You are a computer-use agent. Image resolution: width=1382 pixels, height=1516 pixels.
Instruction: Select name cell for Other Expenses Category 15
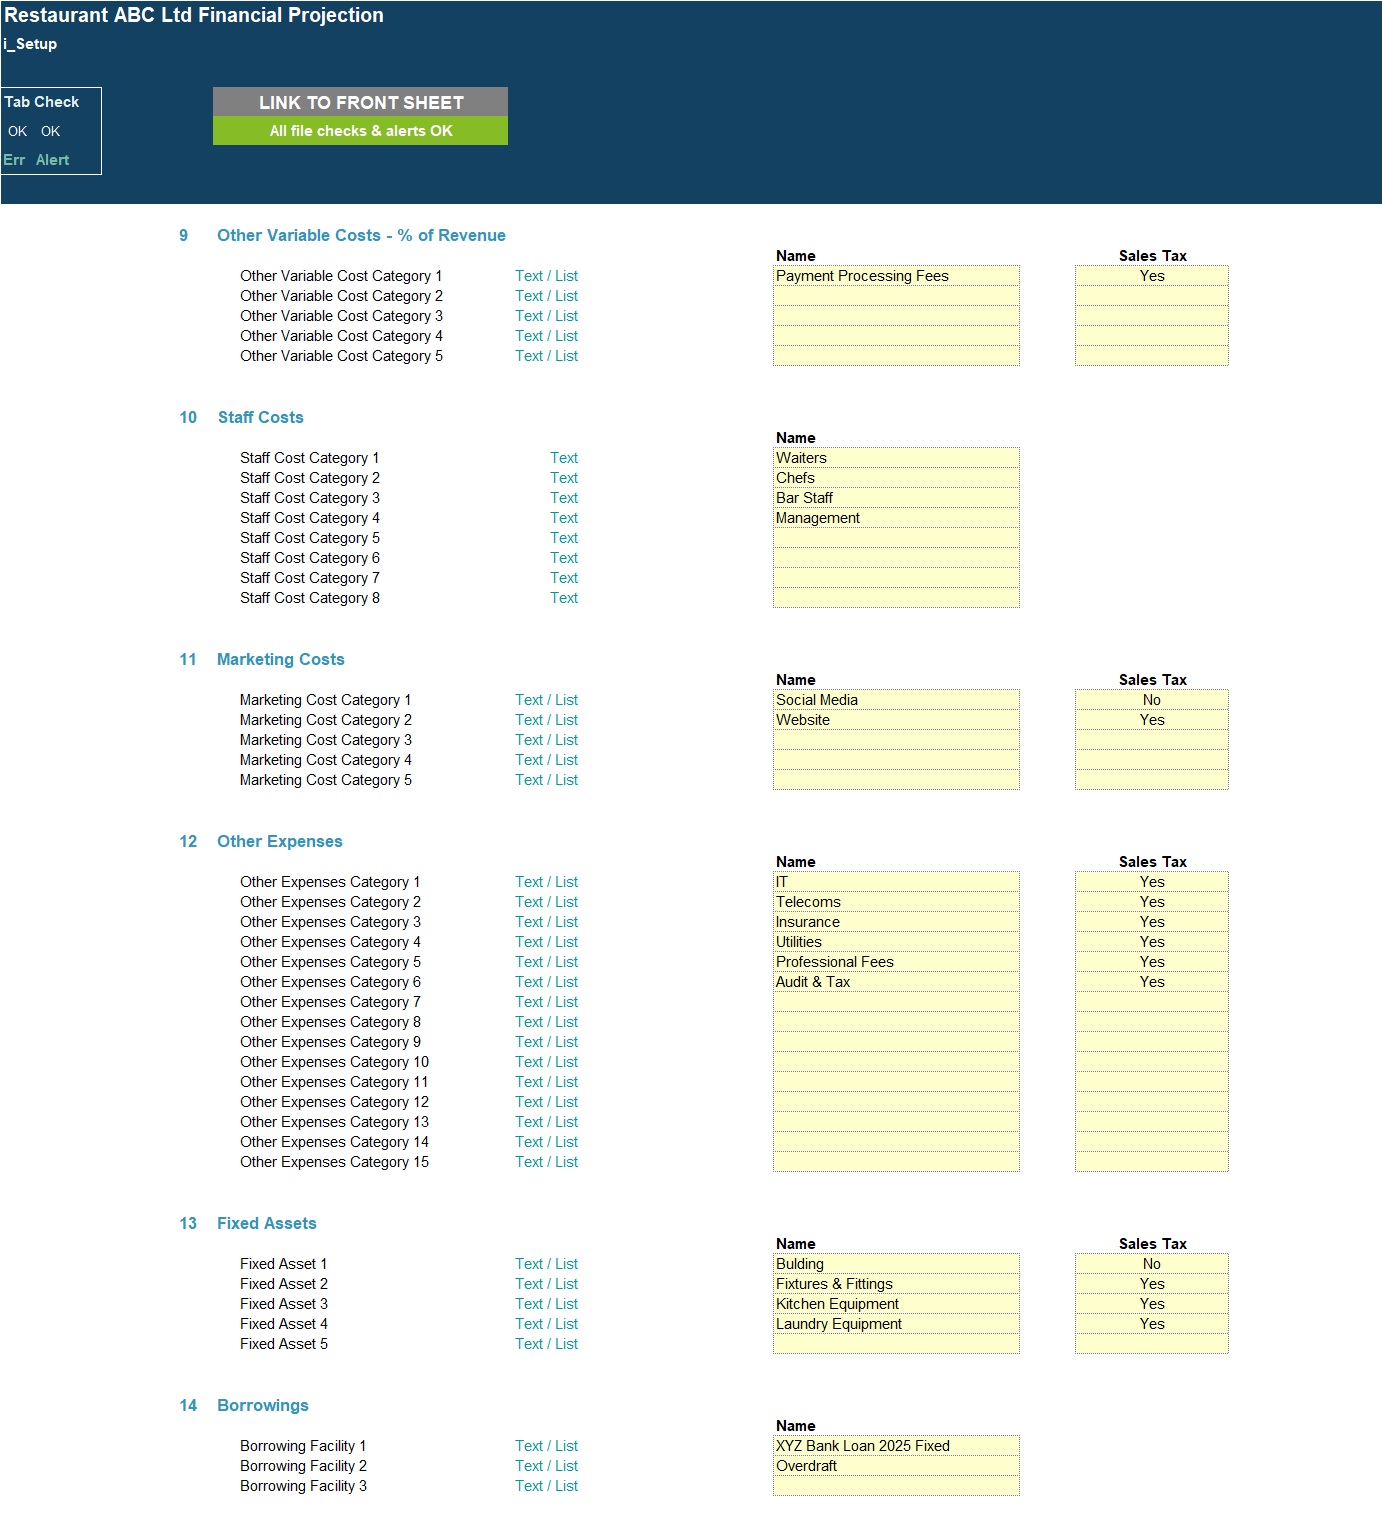pyautogui.click(x=896, y=1162)
